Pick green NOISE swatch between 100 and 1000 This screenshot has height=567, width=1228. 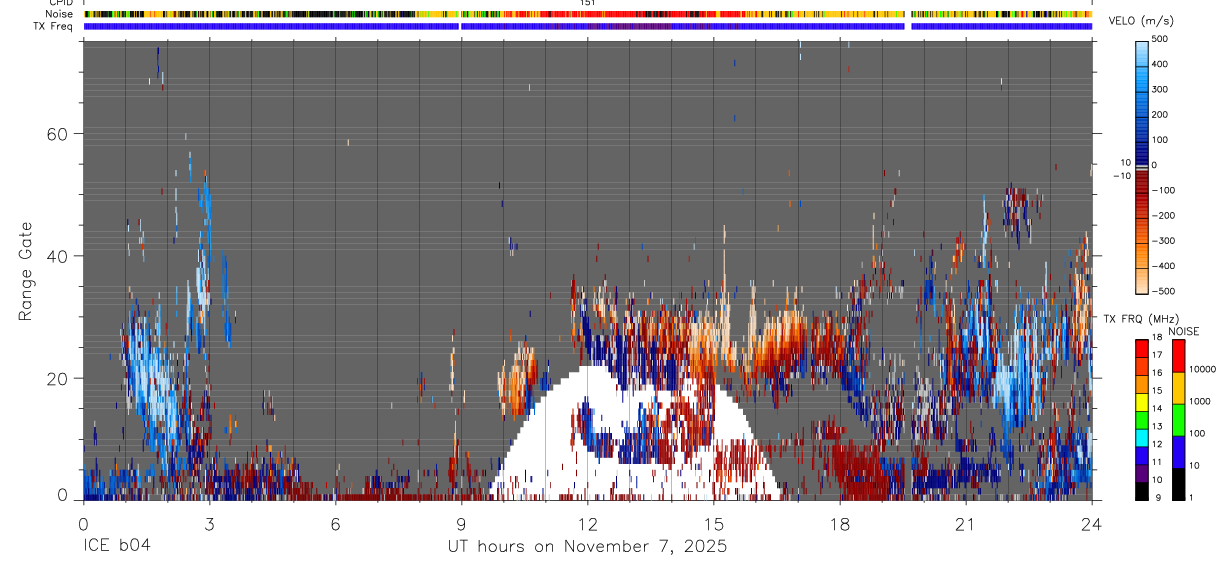(x=1178, y=419)
